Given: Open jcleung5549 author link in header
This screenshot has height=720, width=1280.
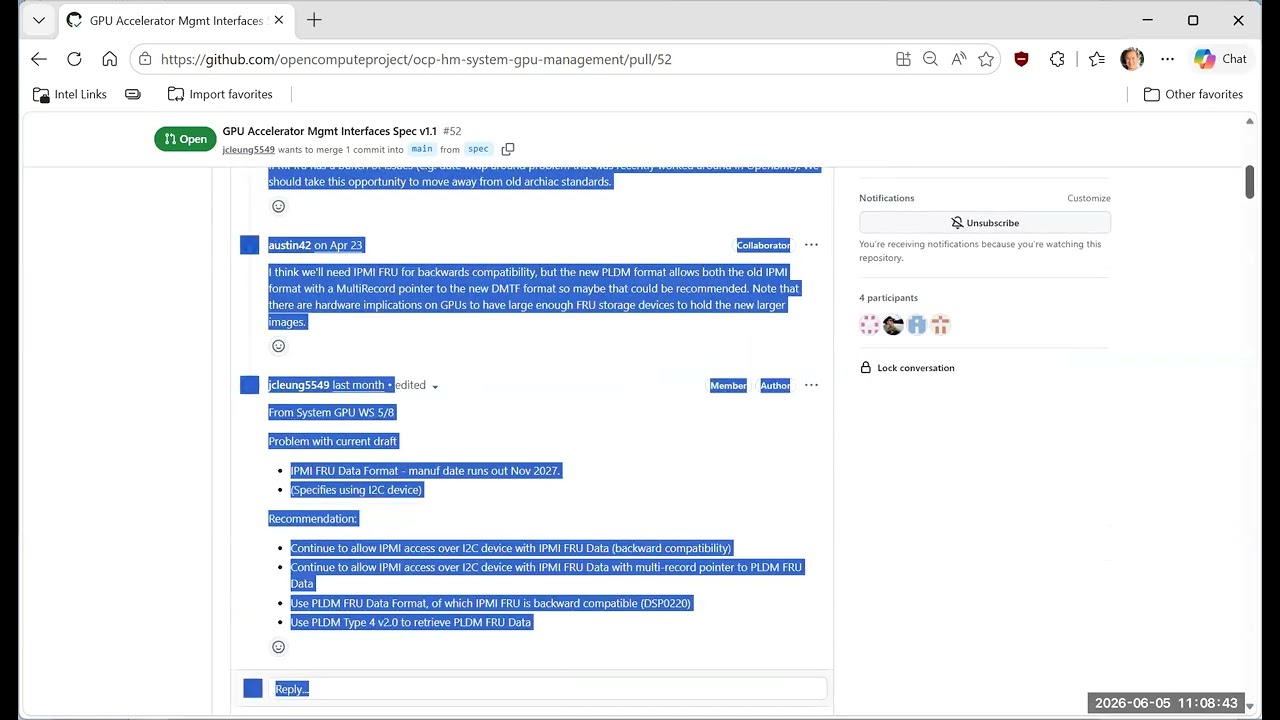Looking at the screenshot, I should pyautogui.click(x=248, y=149).
